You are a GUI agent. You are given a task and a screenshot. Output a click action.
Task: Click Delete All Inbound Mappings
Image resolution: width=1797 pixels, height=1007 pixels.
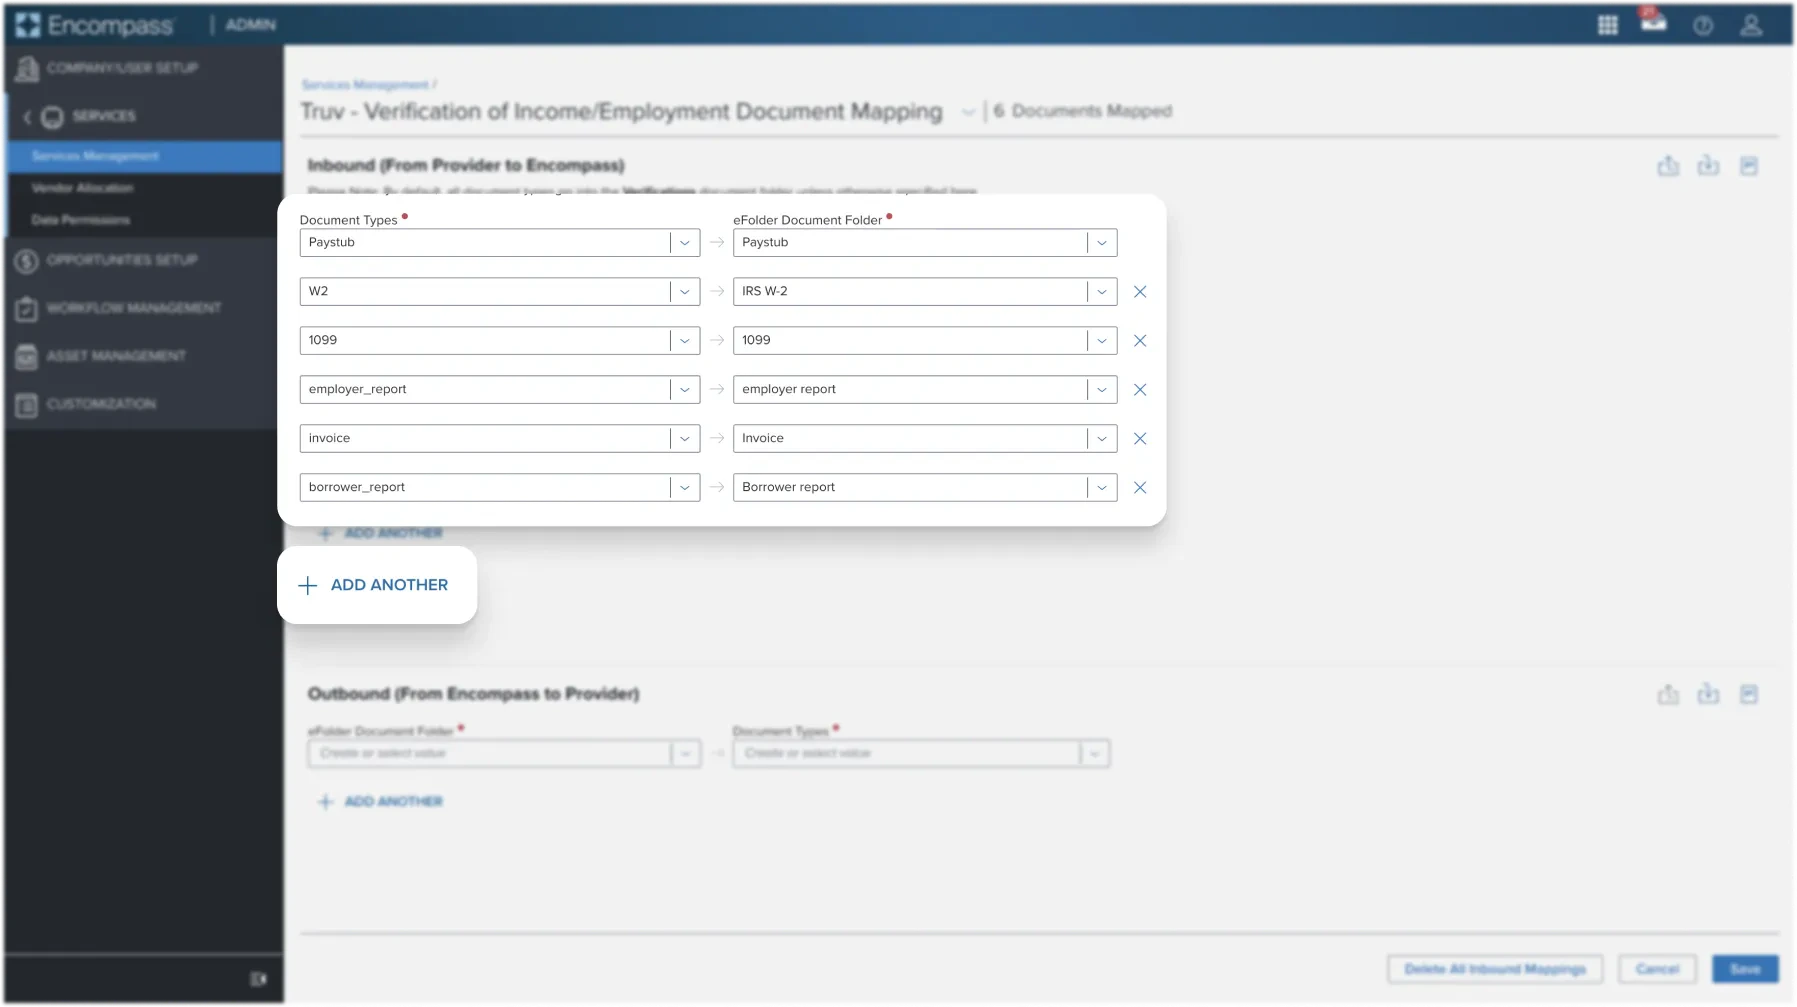1494,969
